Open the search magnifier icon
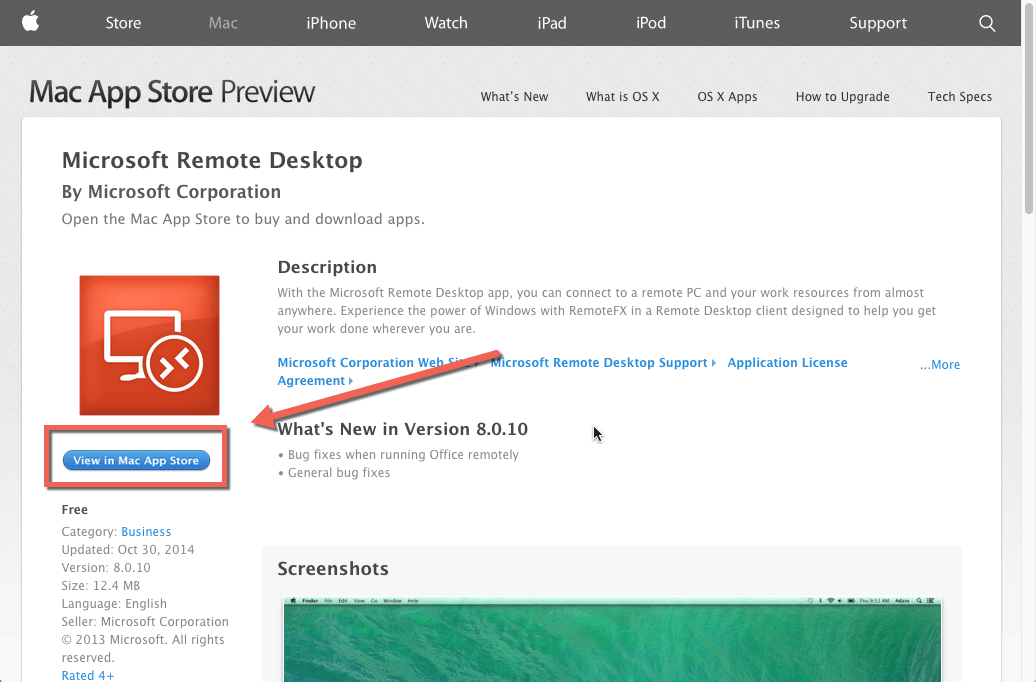Viewport: 1036px width, 682px height. point(987,23)
